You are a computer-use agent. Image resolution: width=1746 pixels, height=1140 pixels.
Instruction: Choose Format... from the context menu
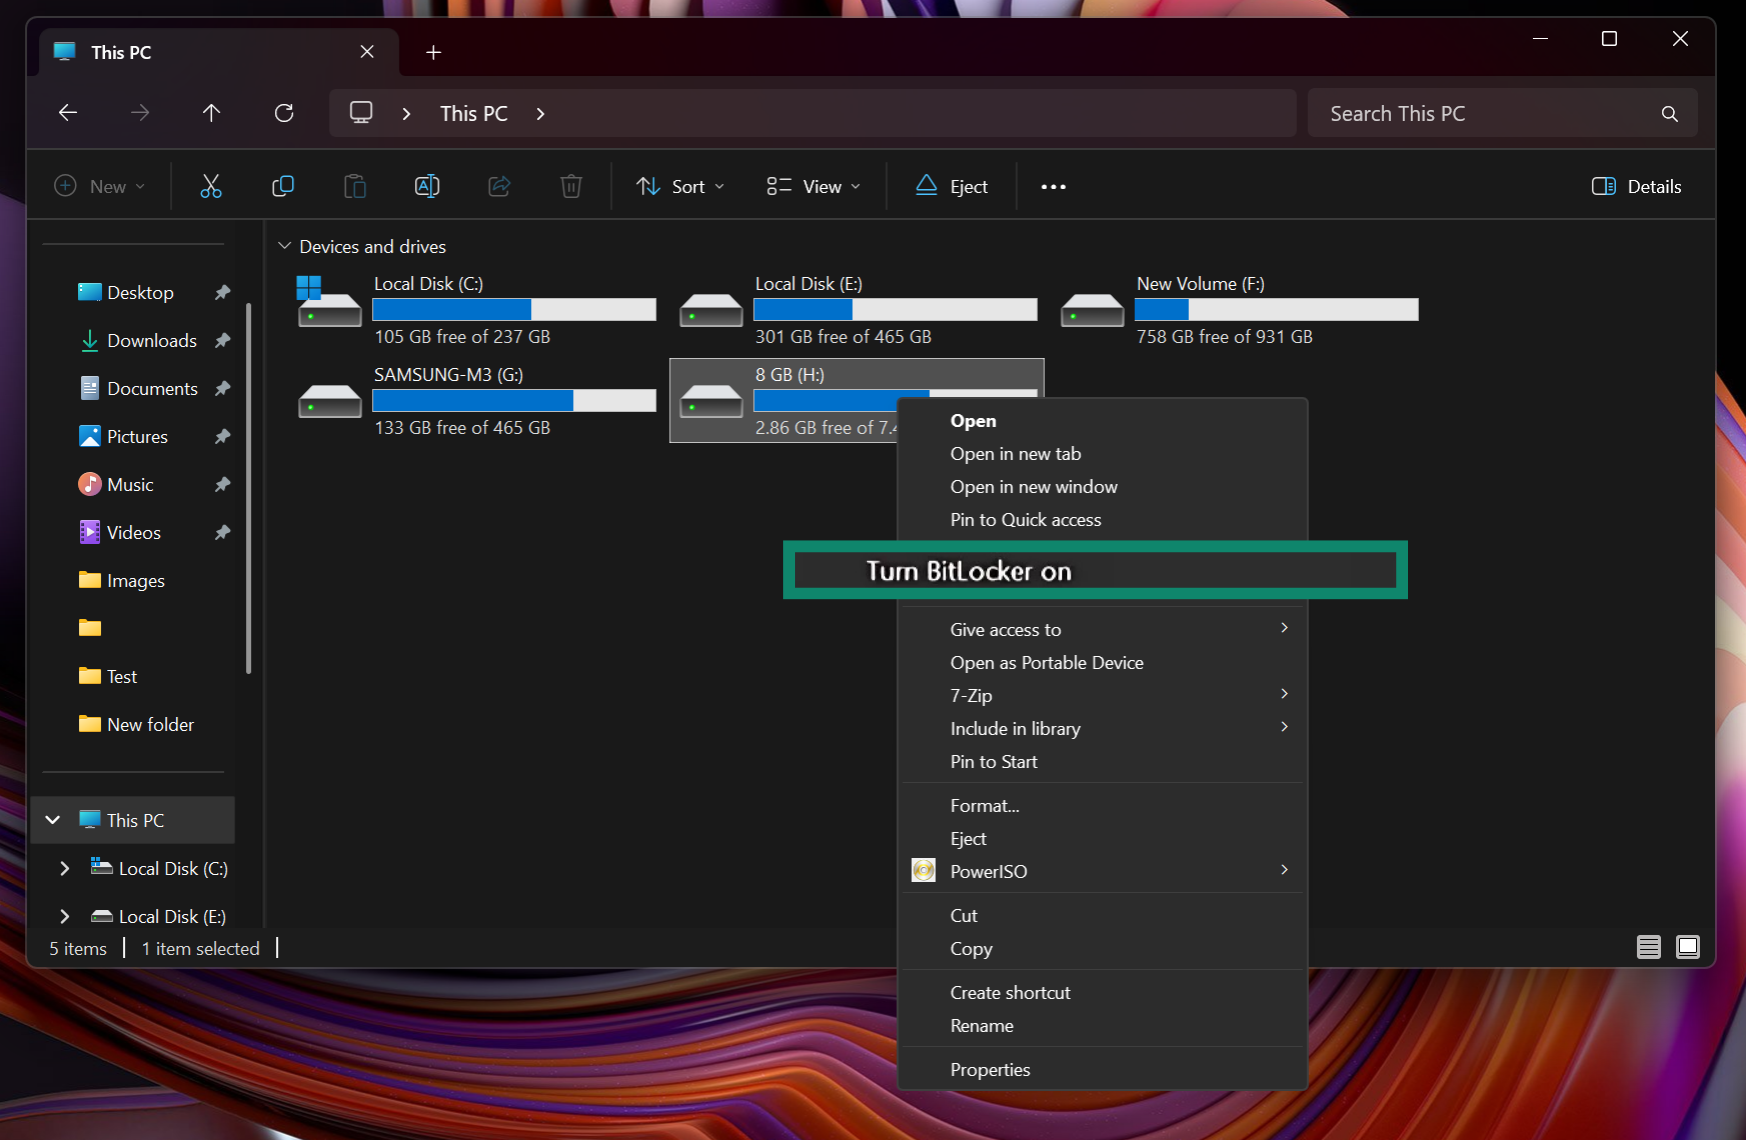tap(984, 805)
